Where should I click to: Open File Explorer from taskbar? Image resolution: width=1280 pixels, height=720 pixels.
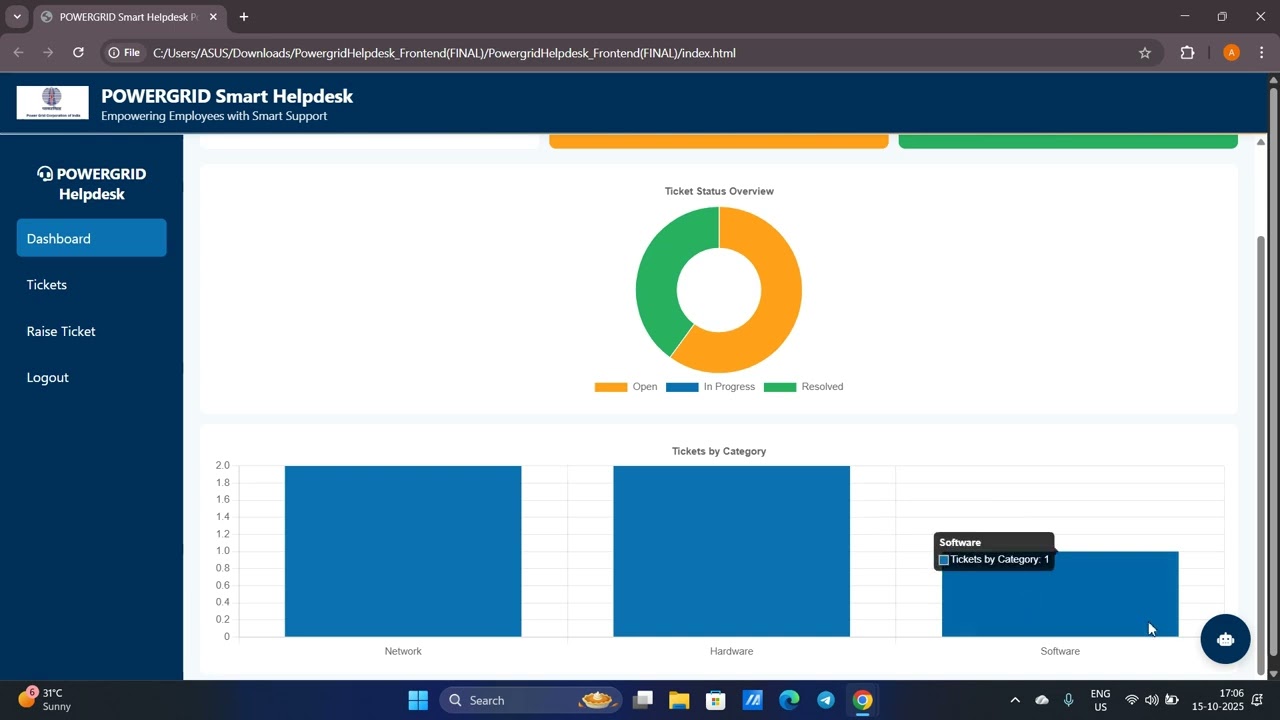679,700
